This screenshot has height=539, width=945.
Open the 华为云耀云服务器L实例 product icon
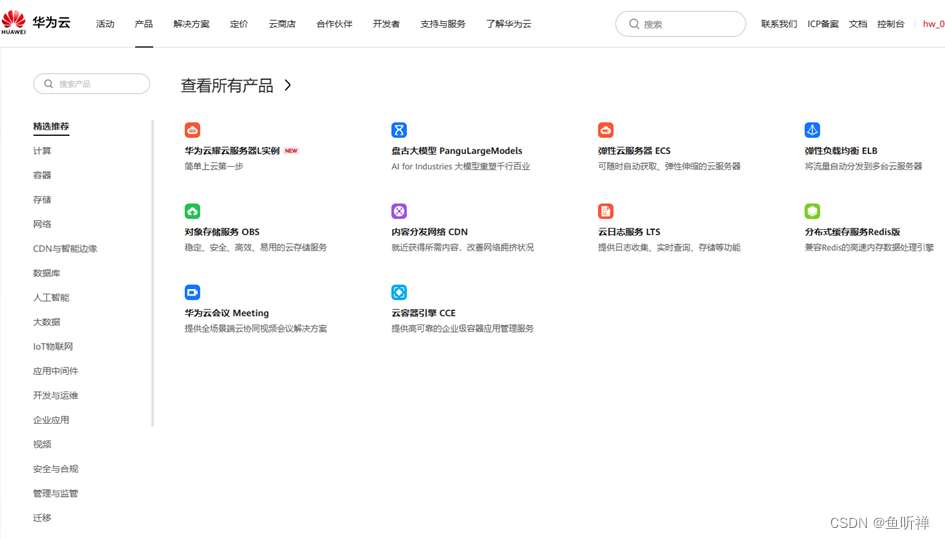(x=192, y=130)
